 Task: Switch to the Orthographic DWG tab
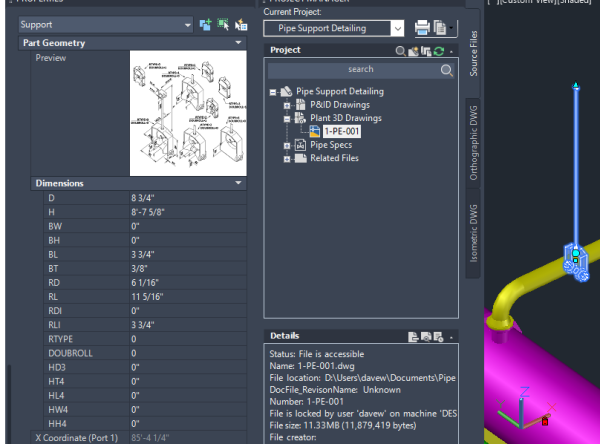click(x=473, y=143)
